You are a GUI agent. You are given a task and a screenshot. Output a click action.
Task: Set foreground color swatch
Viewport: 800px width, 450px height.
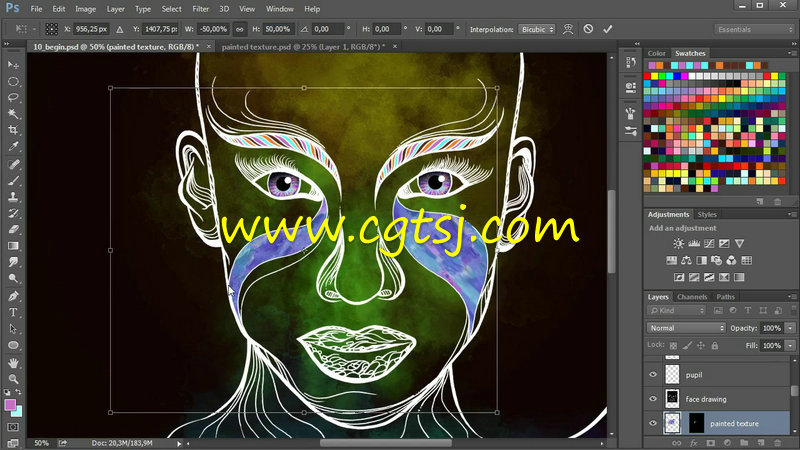click(x=10, y=405)
